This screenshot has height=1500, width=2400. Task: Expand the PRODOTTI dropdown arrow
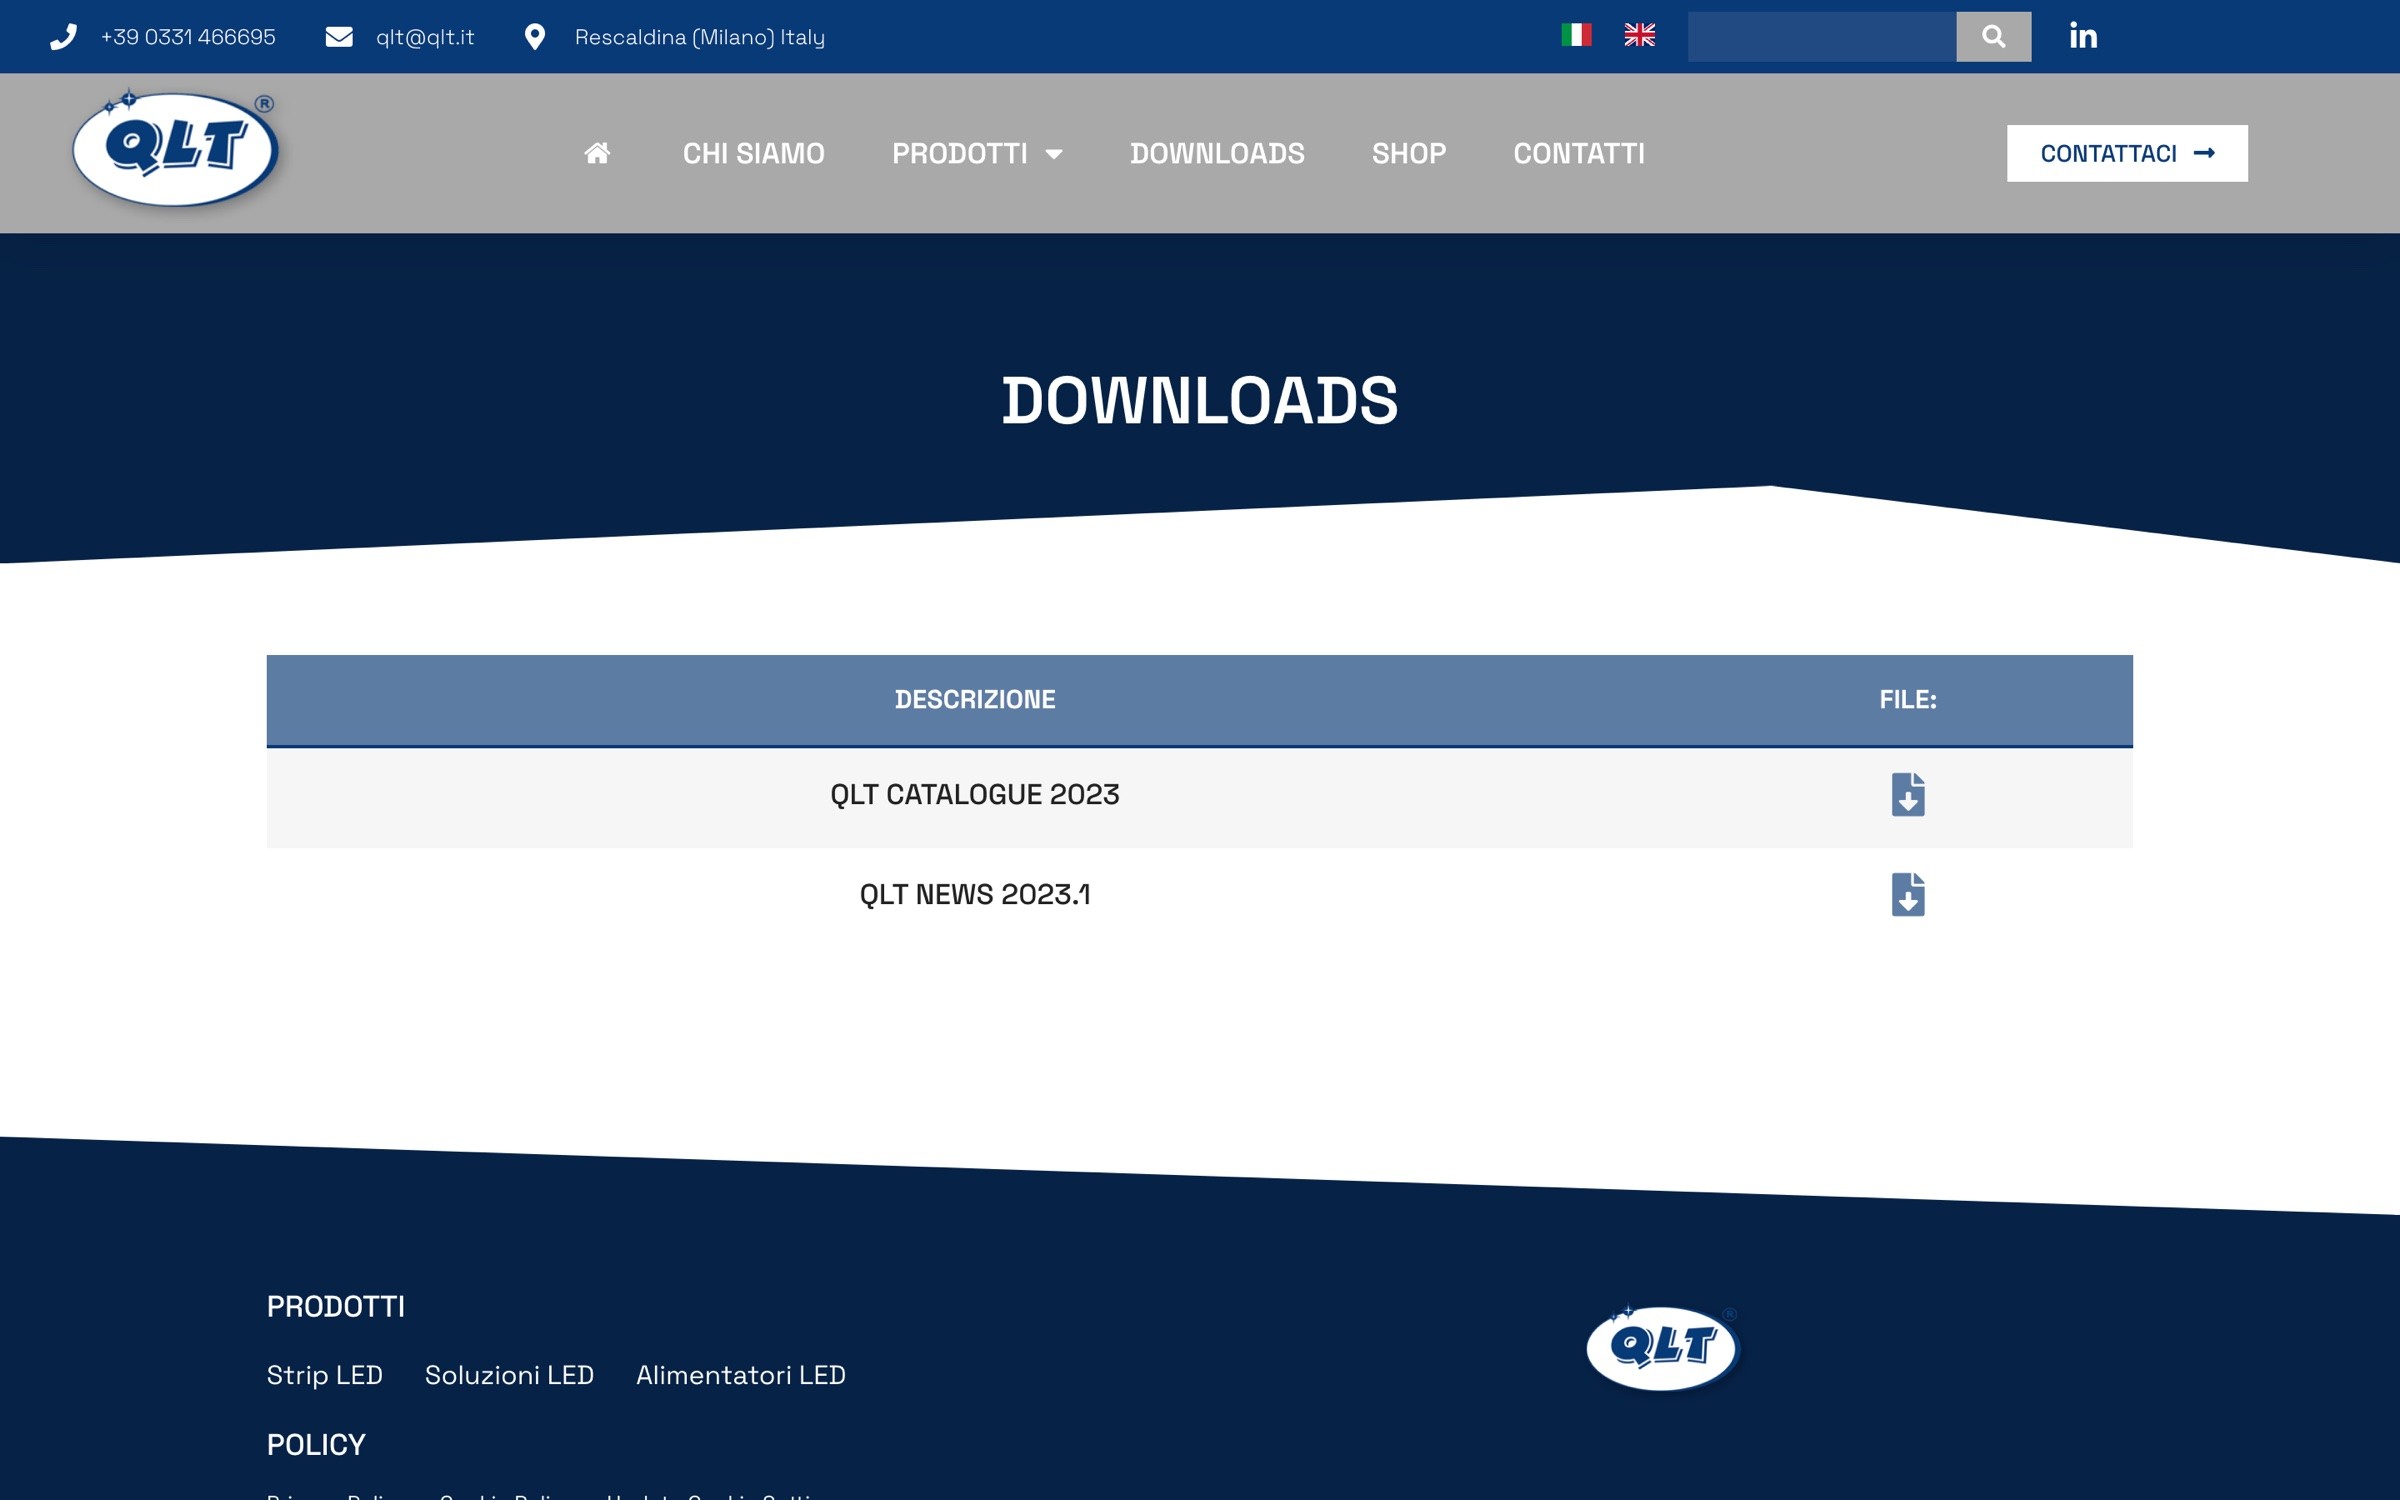point(1054,154)
